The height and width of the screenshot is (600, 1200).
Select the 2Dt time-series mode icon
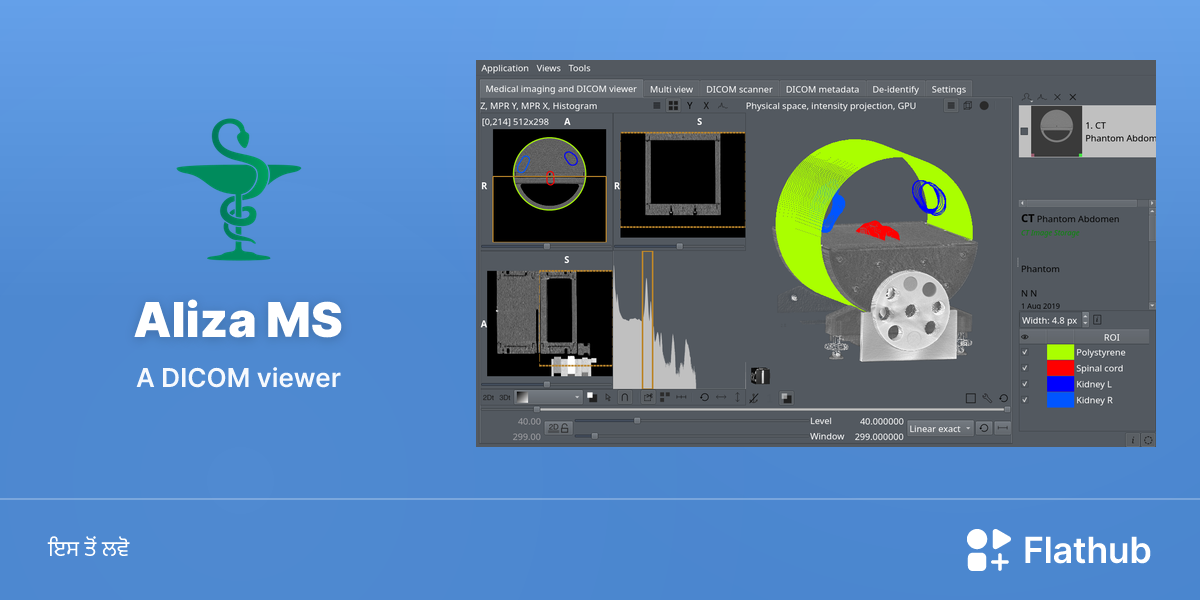pyautogui.click(x=488, y=397)
